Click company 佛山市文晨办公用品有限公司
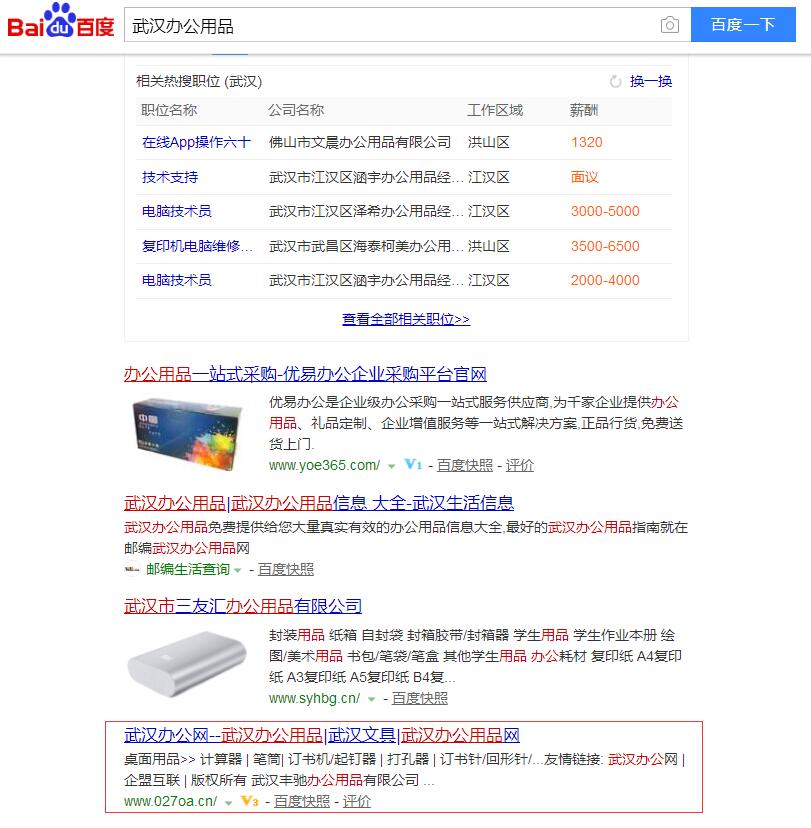The width and height of the screenshot is (811, 828). [x=360, y=142]
